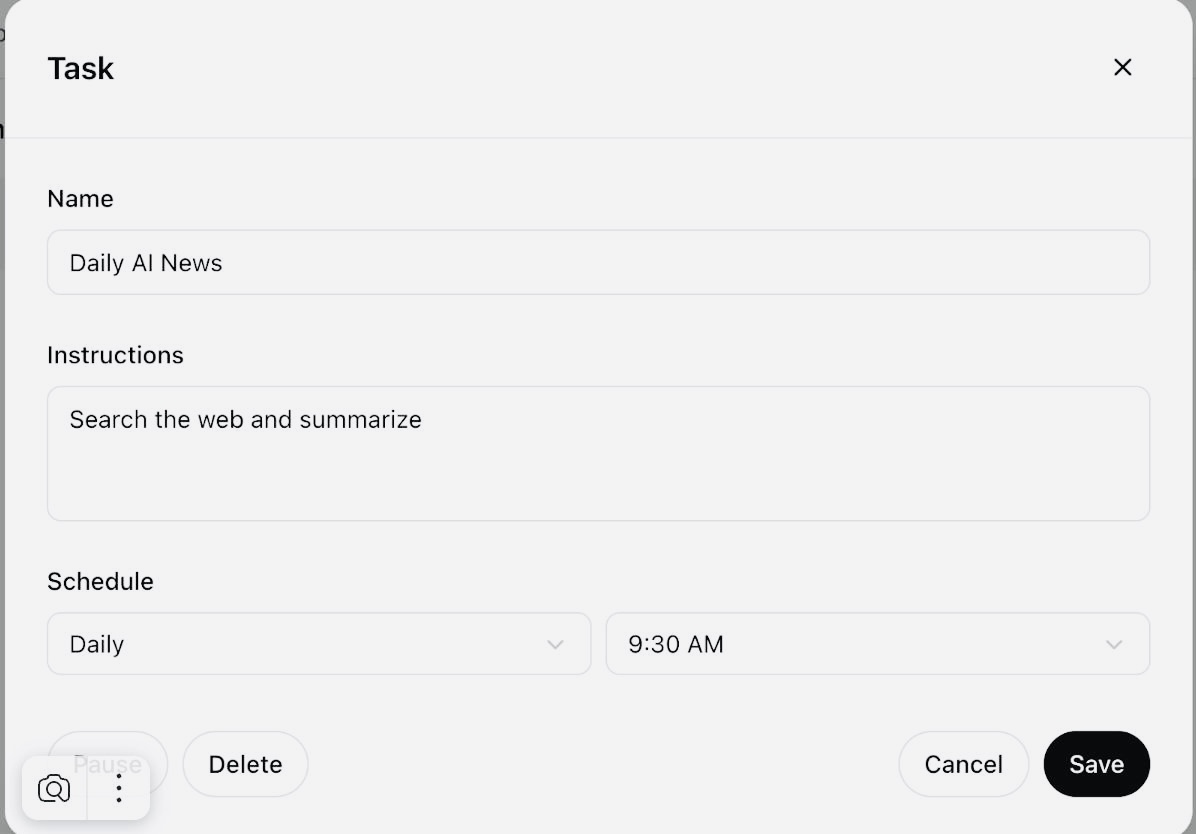Cancel the task edits
Viewport: 1196px width, 834px height.
(963, 764)
